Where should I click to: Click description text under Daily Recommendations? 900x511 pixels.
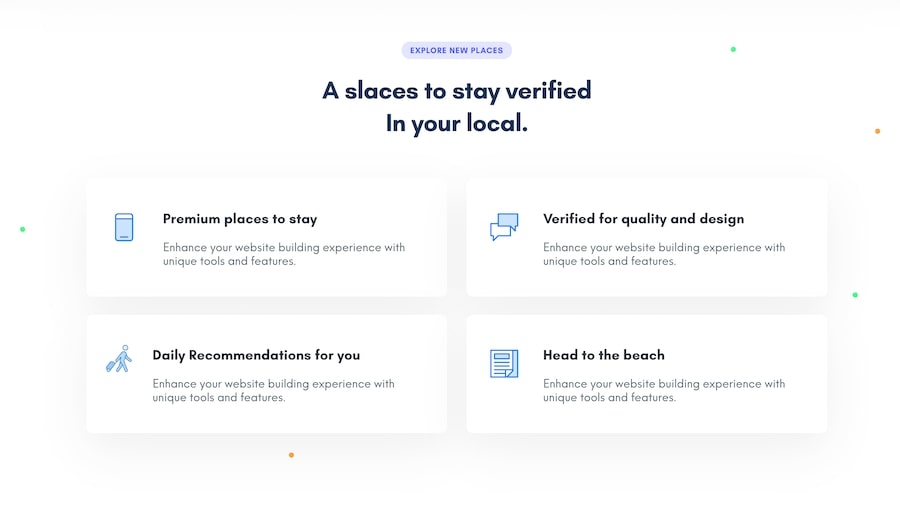tap(273, 390)
